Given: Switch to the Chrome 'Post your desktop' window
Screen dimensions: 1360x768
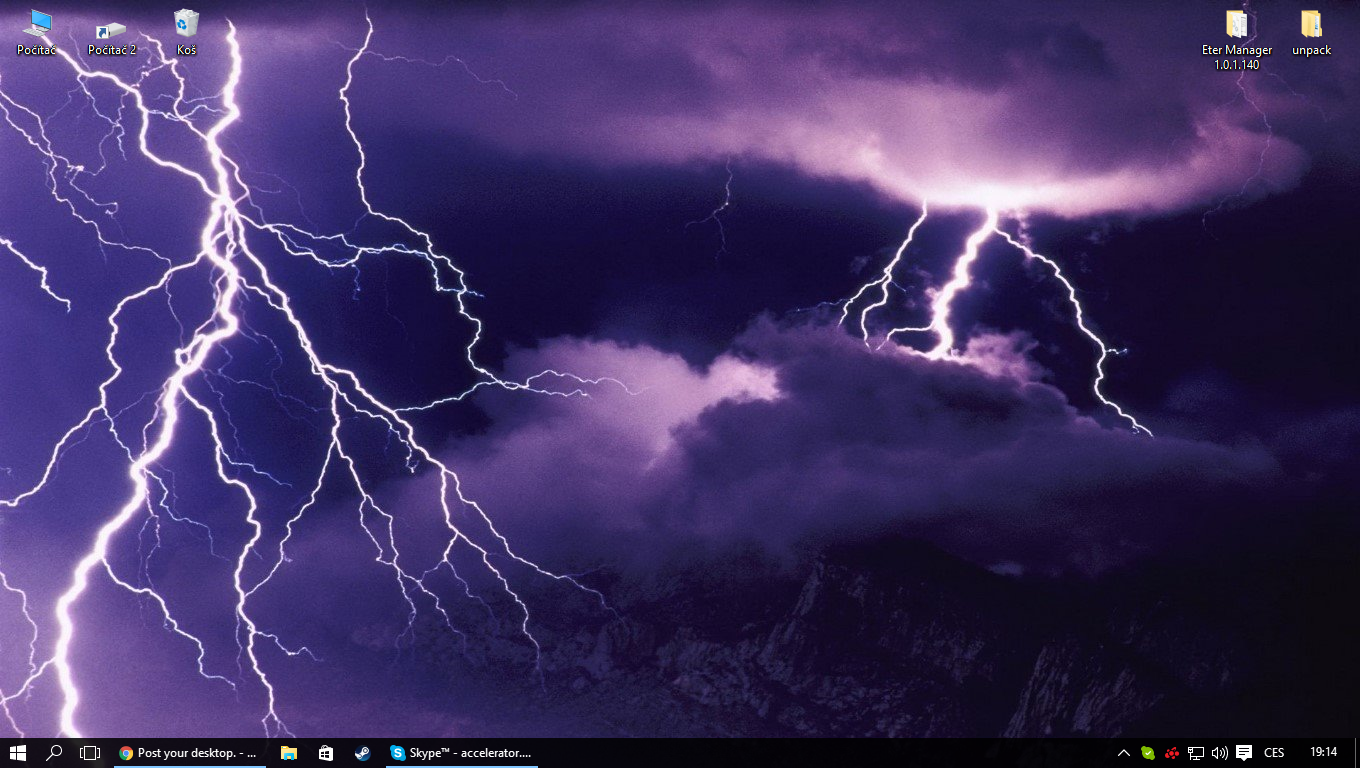Looking at the screenshot, I should pyautogui.click(x=188, y=753).
